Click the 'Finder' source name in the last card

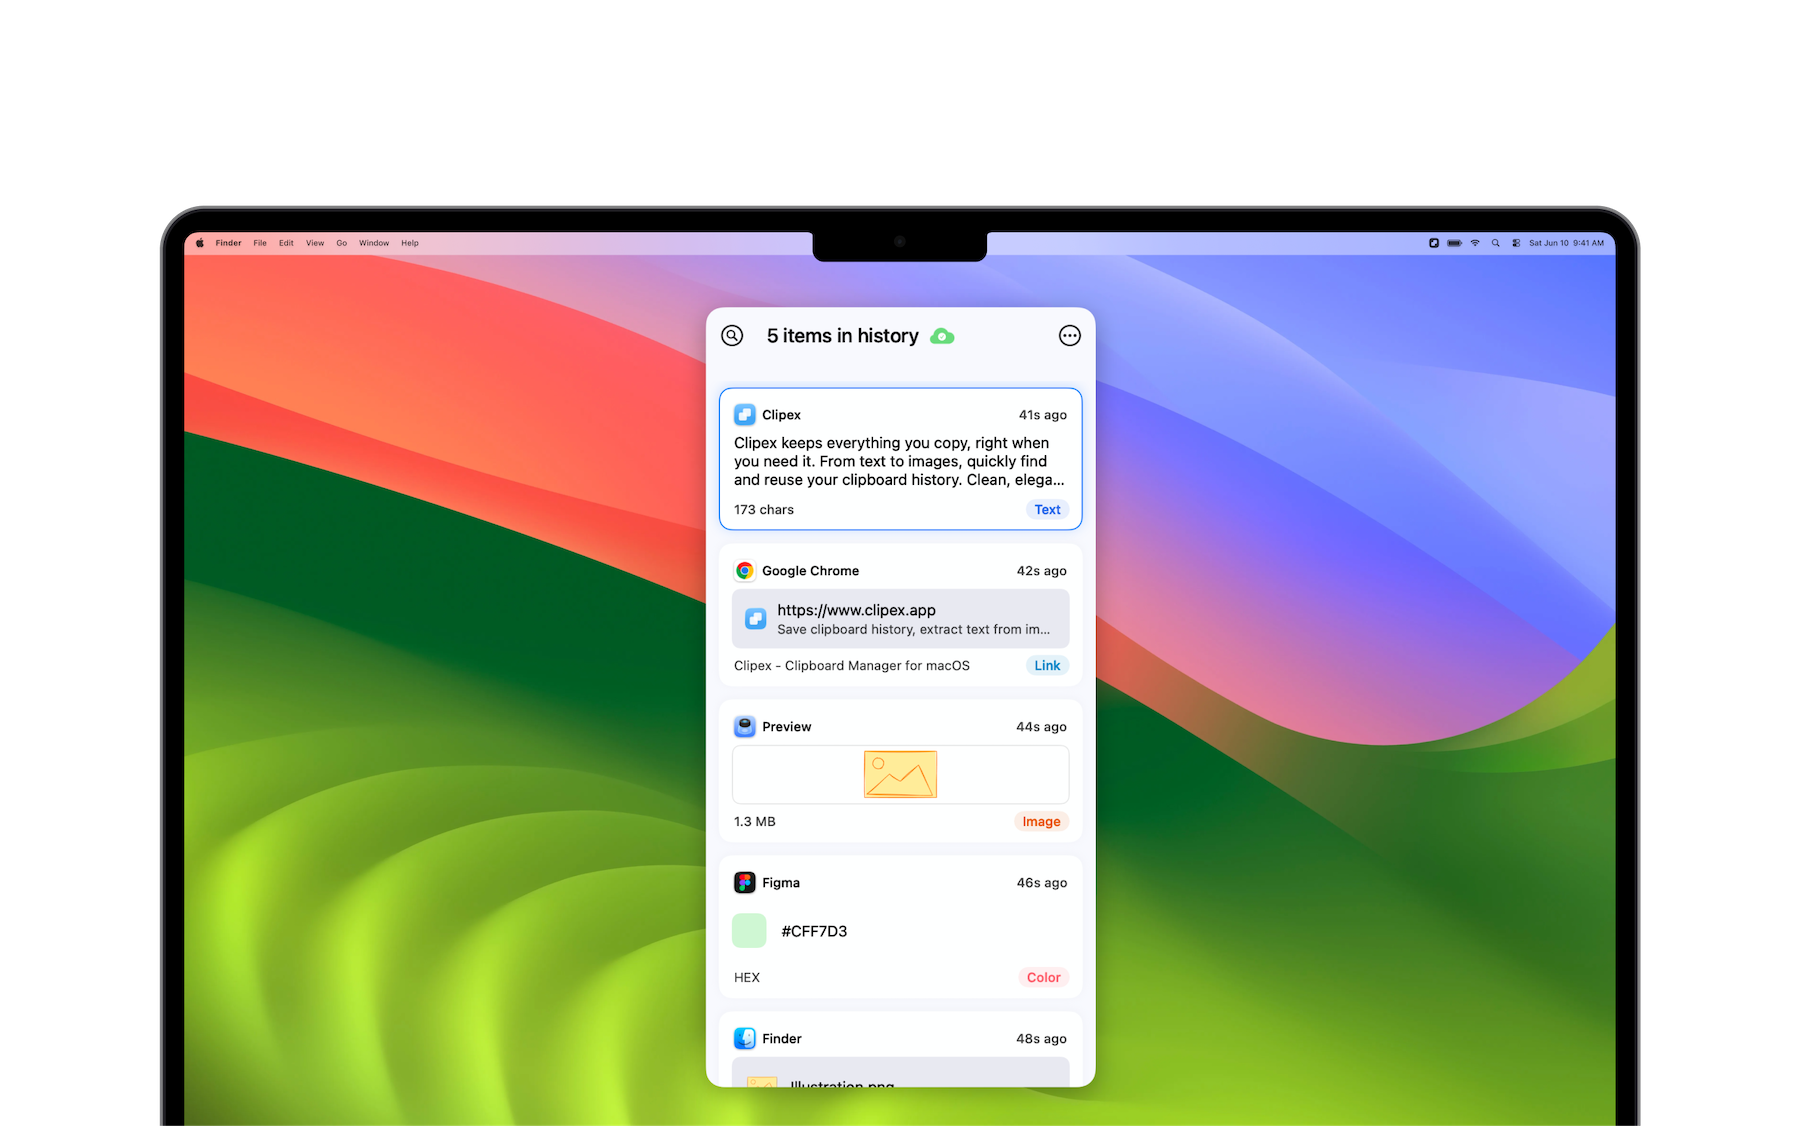[x=782, y=1039]
